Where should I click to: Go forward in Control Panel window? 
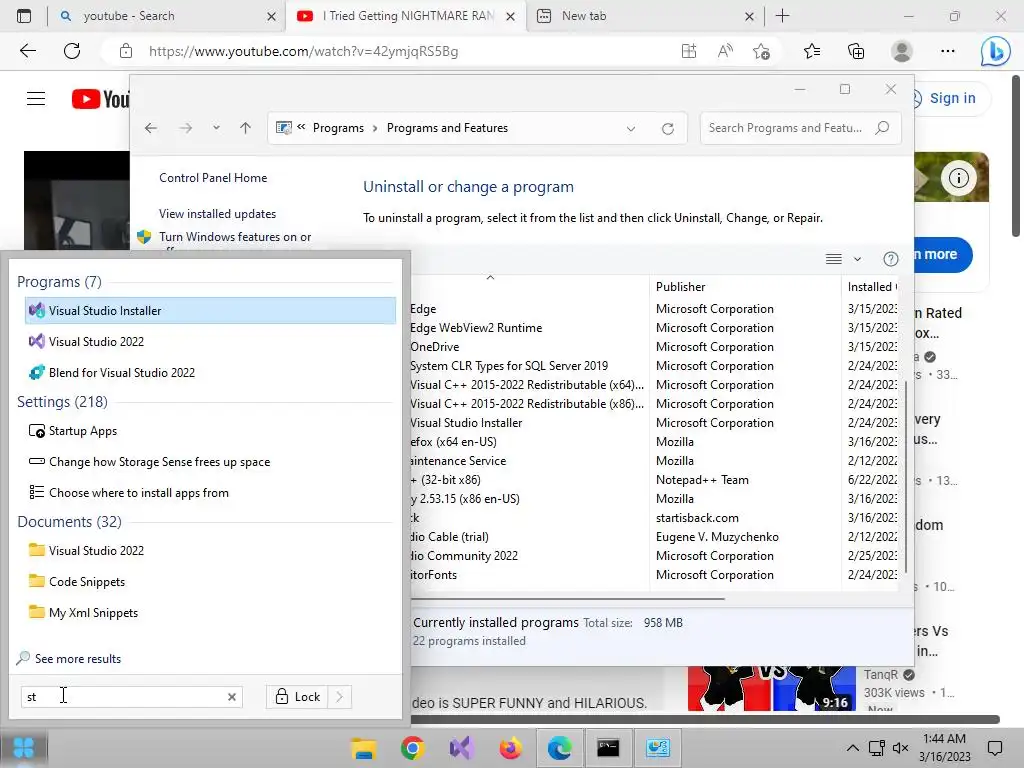[x=186, y=128]
